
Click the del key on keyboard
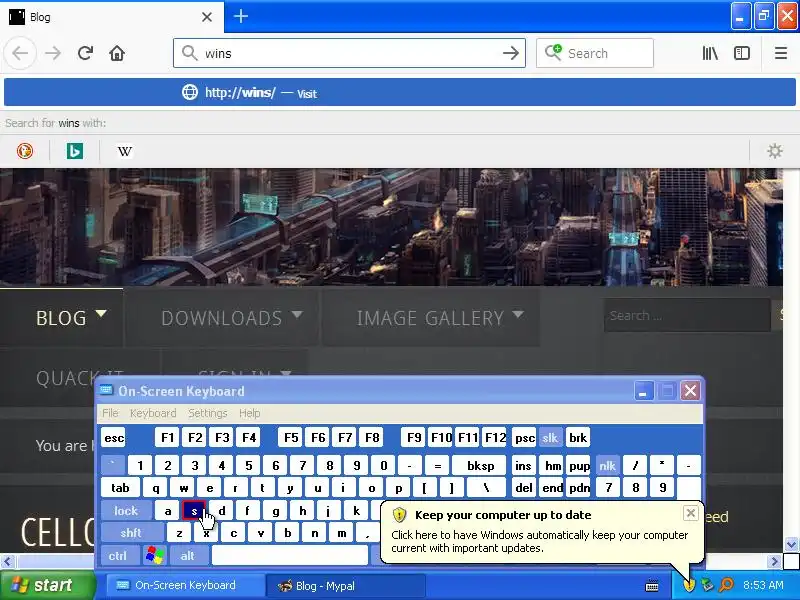(523, 488)
